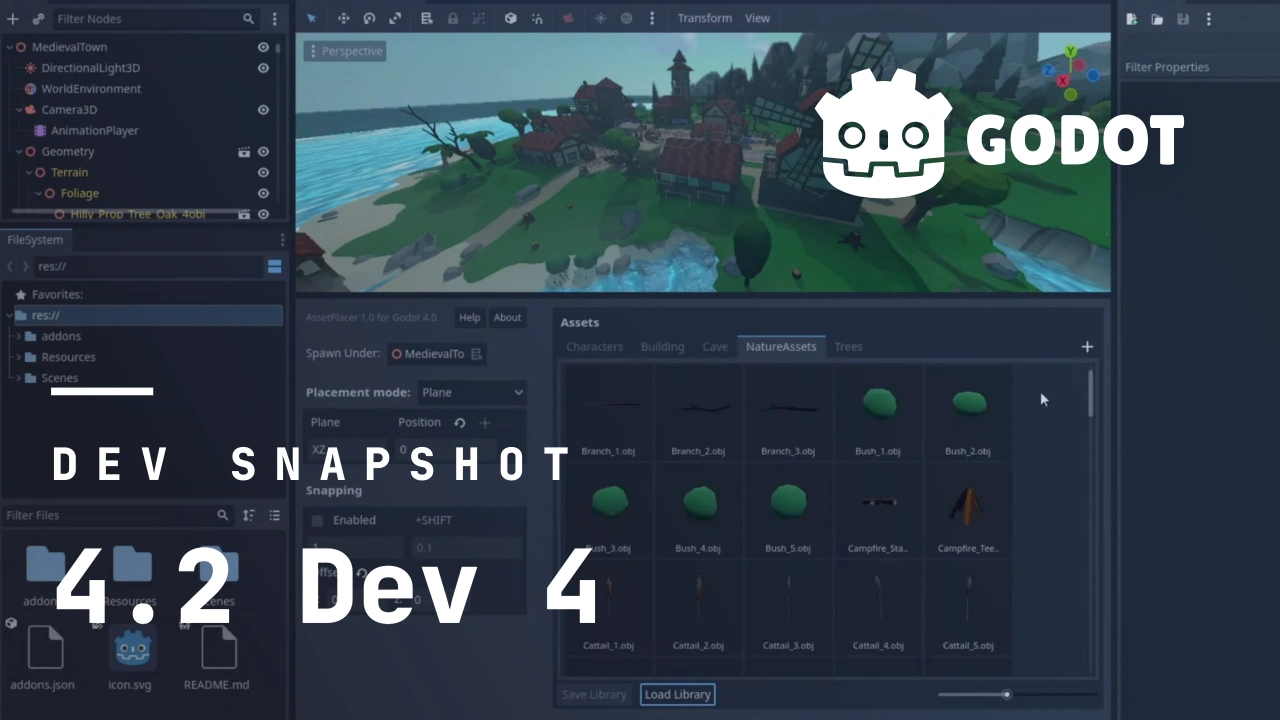Click the load resource folder icon in Inspector
1280x720 pixels.
pyautogui.click(x=1157, y=19)
